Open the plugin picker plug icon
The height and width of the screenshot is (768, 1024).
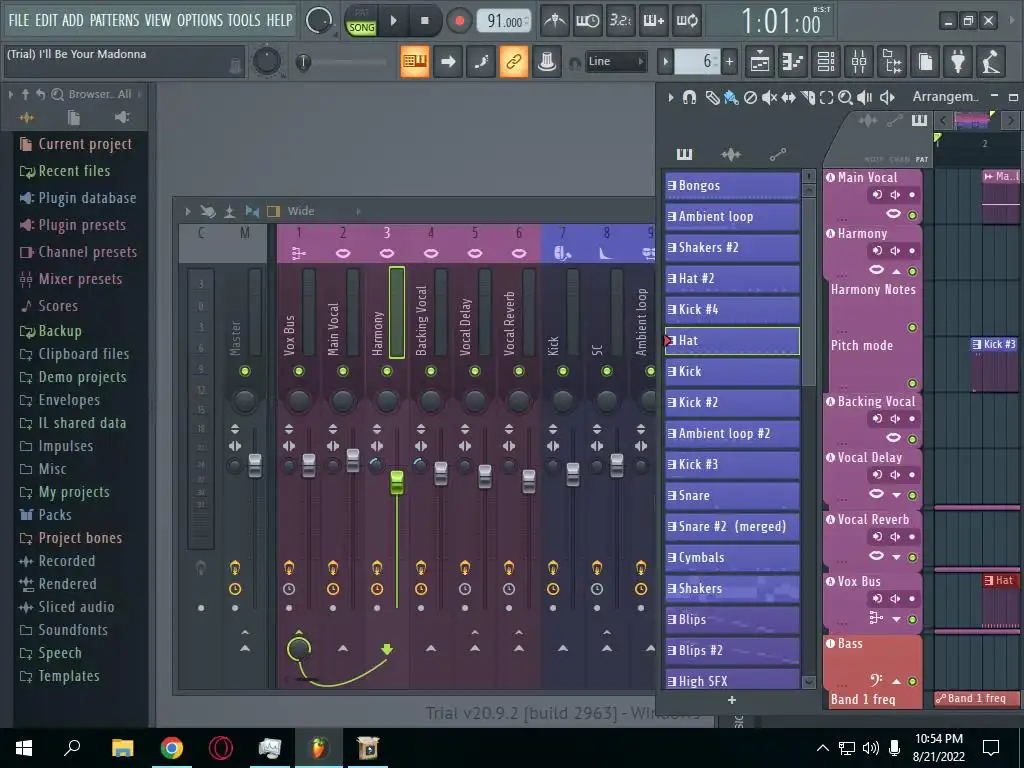click(x=958, y=62)
